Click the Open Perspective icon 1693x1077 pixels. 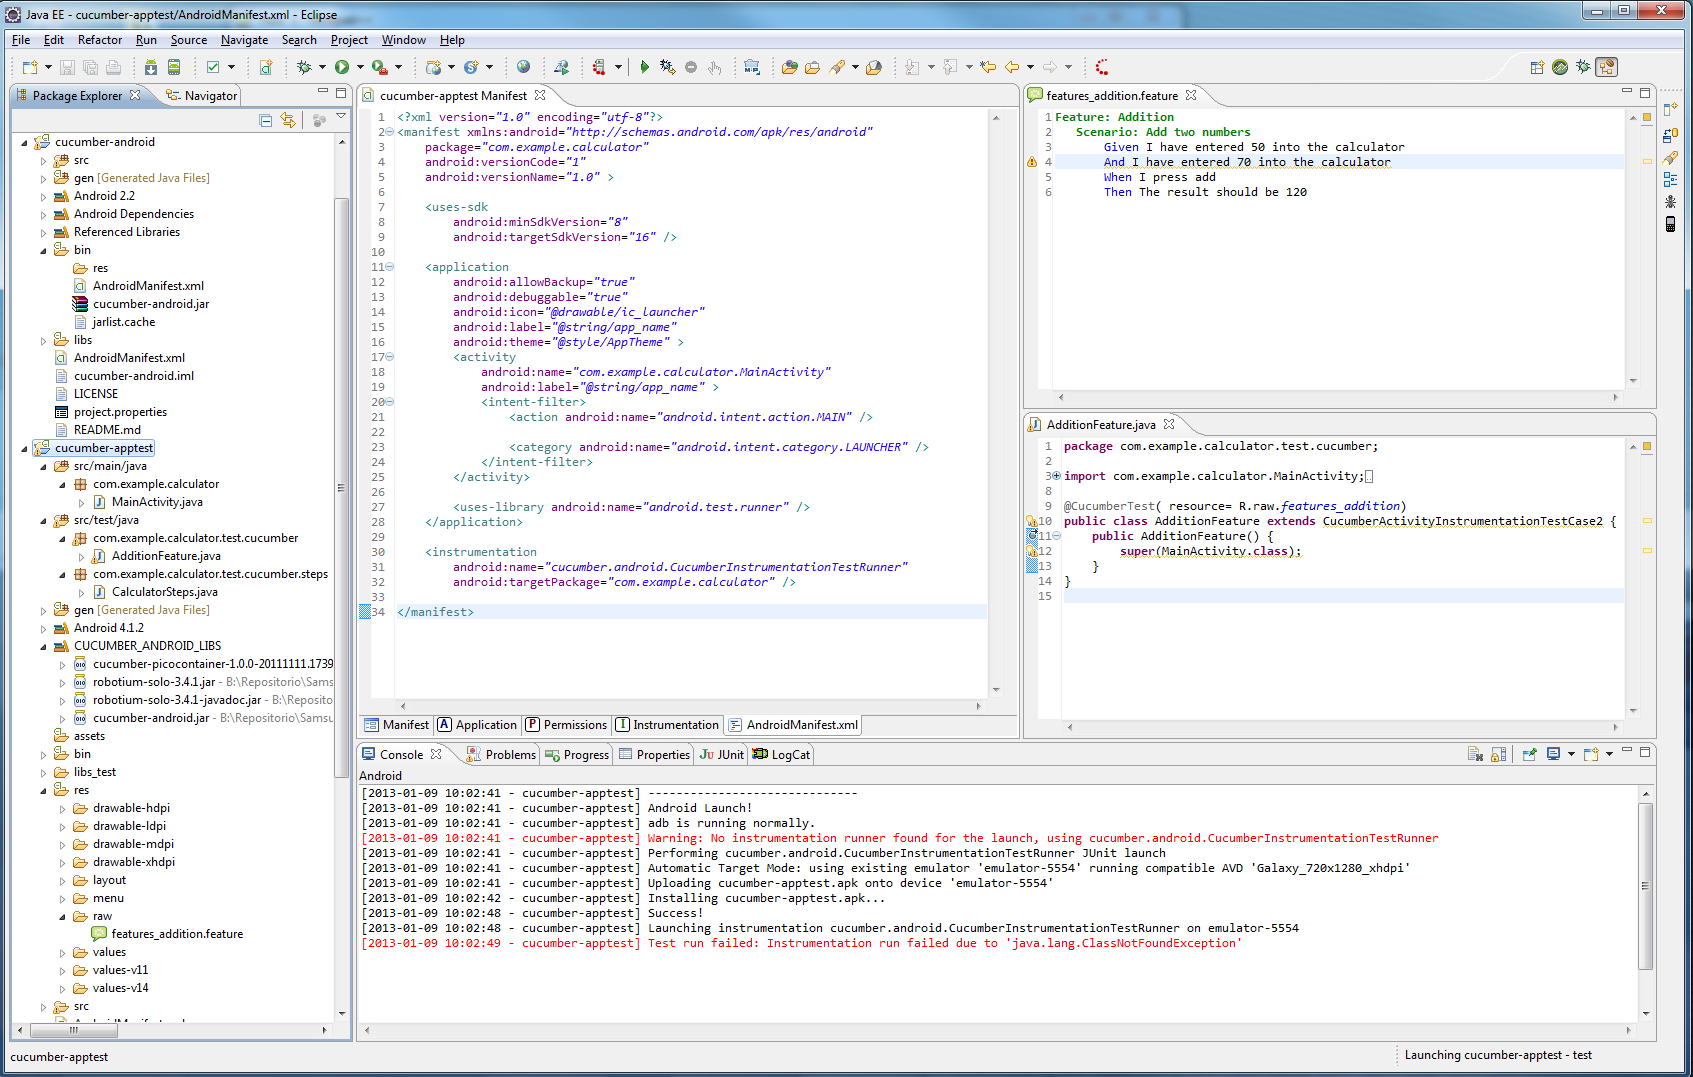[x=1537, y=67]
